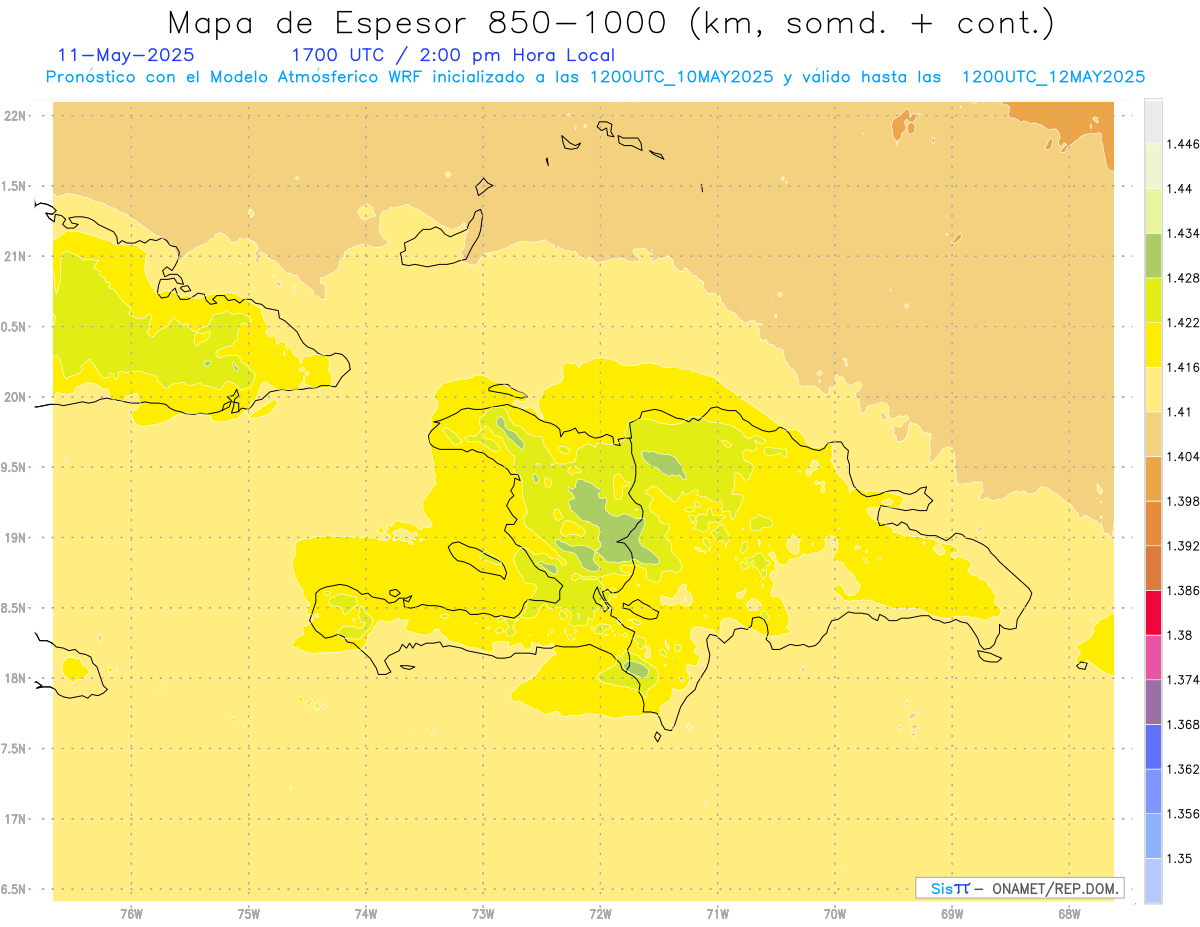This screenshot has width=1200, height=927.
Task: Select the '73W' longitude label
Action: pos(483,914)
